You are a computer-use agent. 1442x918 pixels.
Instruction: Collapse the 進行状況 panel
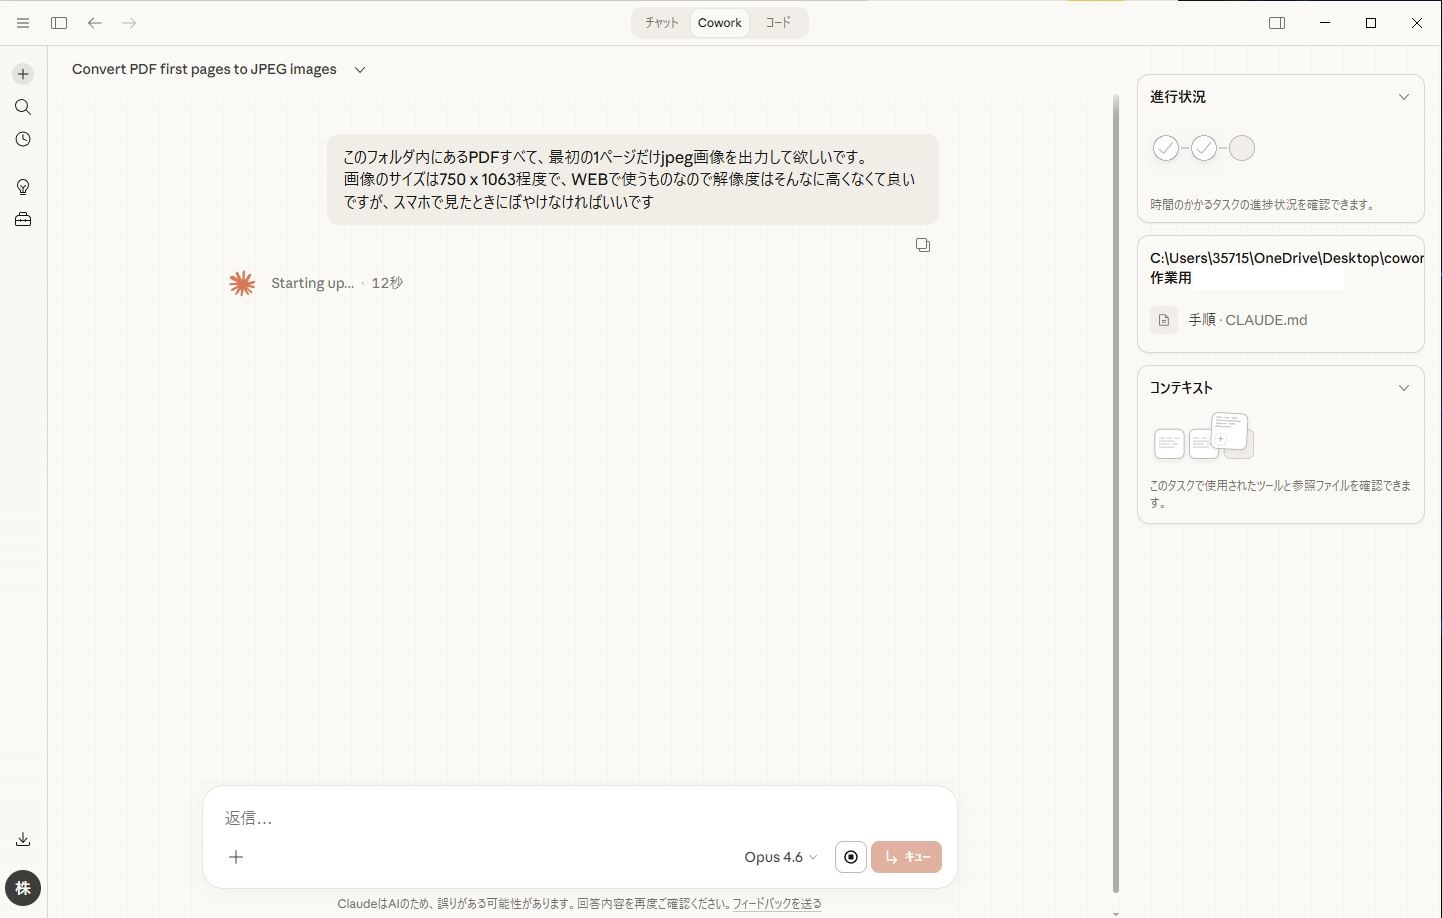click(1403, 97)
